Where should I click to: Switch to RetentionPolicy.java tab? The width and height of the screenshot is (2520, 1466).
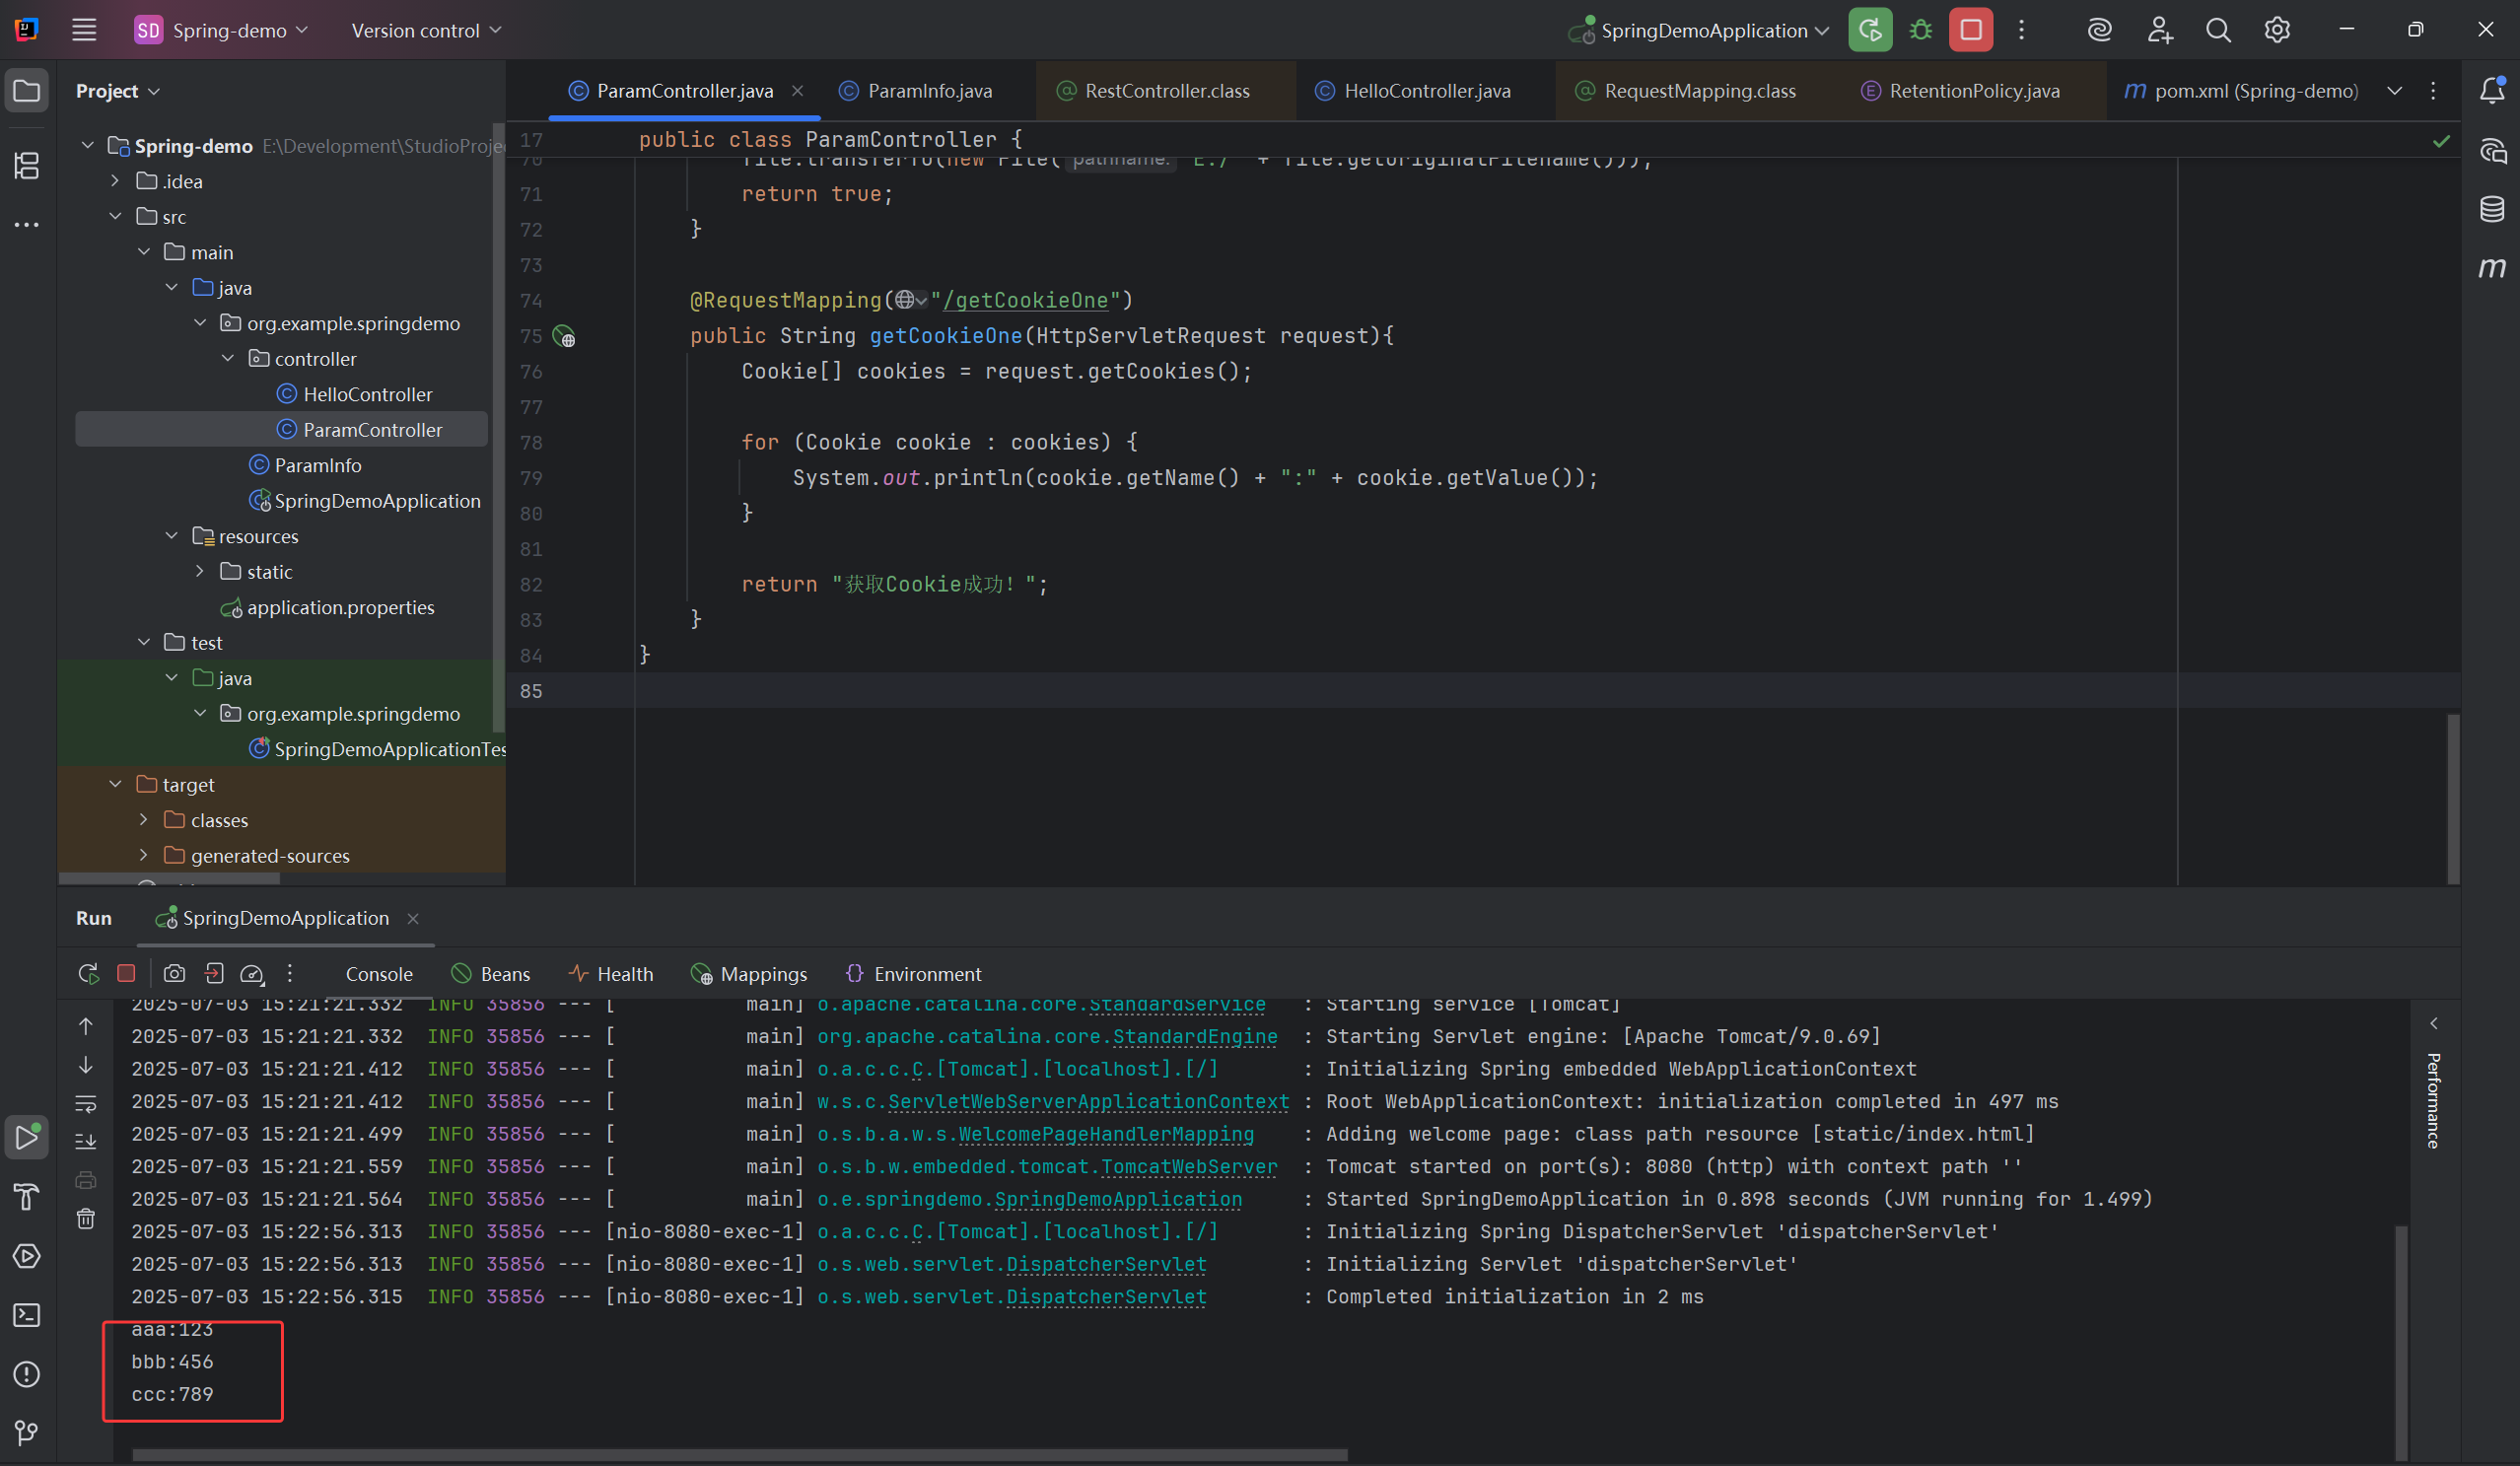coord(1961,91)
